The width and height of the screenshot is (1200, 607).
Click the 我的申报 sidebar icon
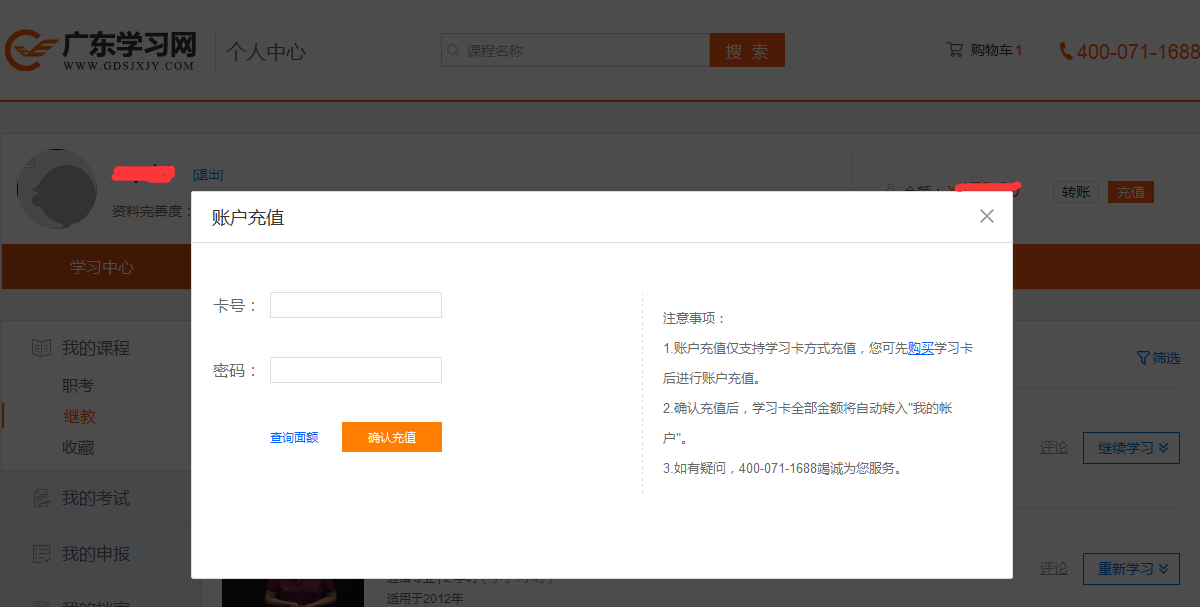tap(41, 554)
